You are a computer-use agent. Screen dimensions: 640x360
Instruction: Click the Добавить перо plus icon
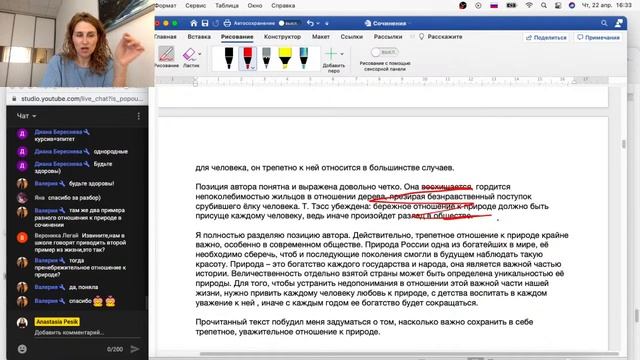tap(331, 54)
